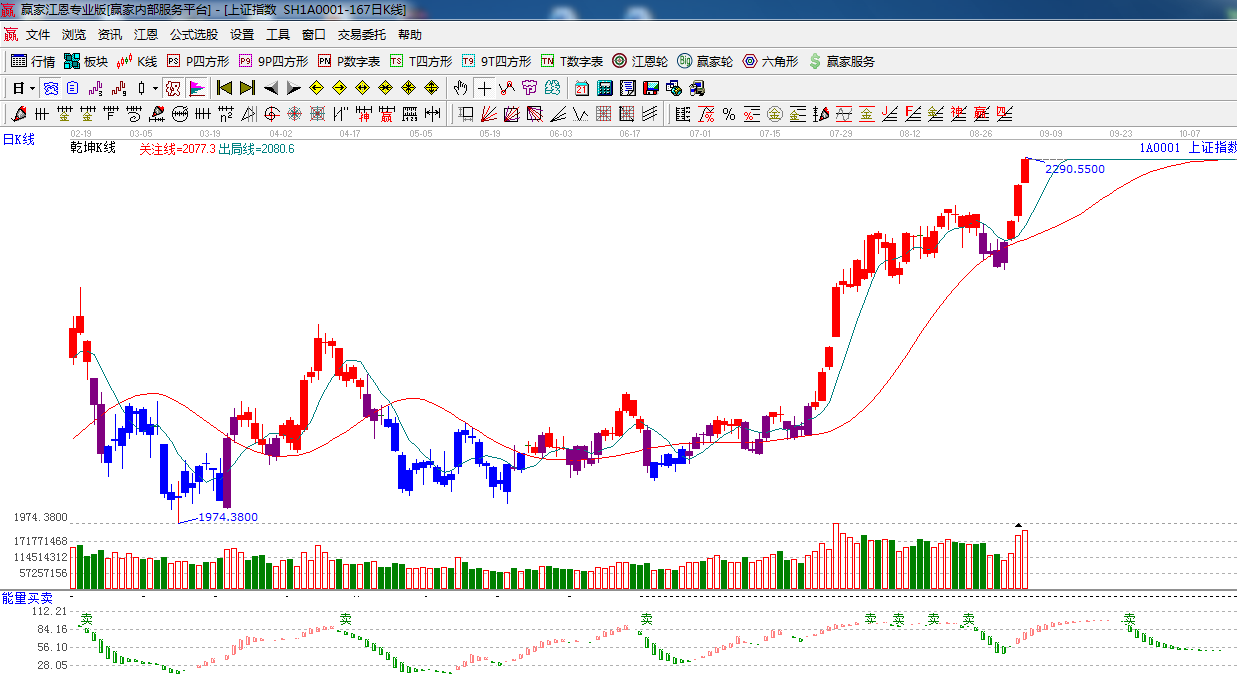Screen dimensions: 1237x681
Task: Click the 江恩轮 toolbar button
Action: tap(640, 61)
